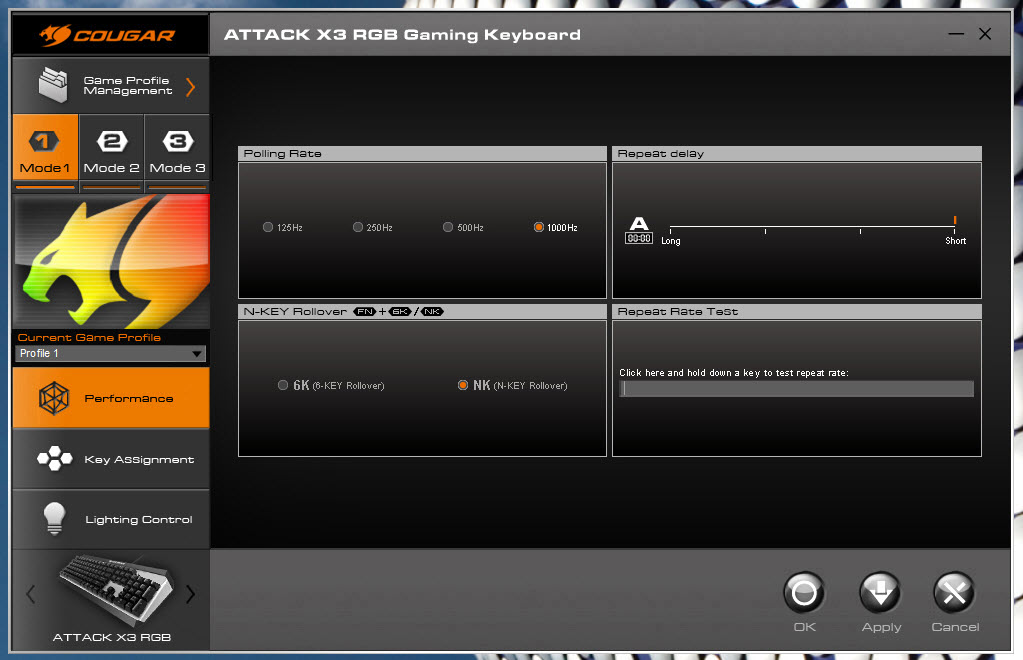Open the Key Assignment section
Image resolution: width=1023 pixels, height=660 pixels.
coord(111,459)
